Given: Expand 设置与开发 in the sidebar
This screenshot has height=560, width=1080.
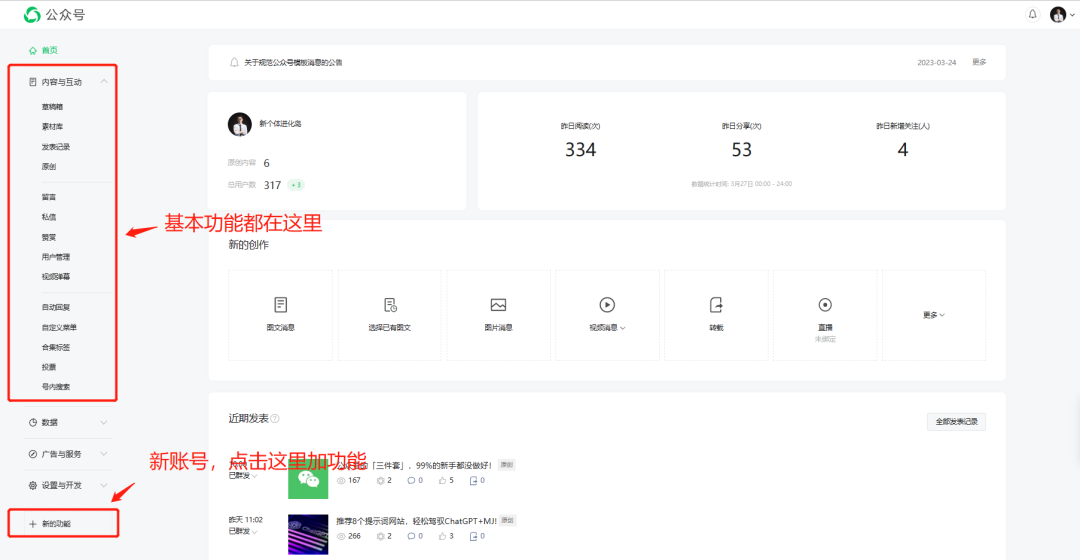Looking at the screenshot, I should pyautogui.click(x=104, y=485).
